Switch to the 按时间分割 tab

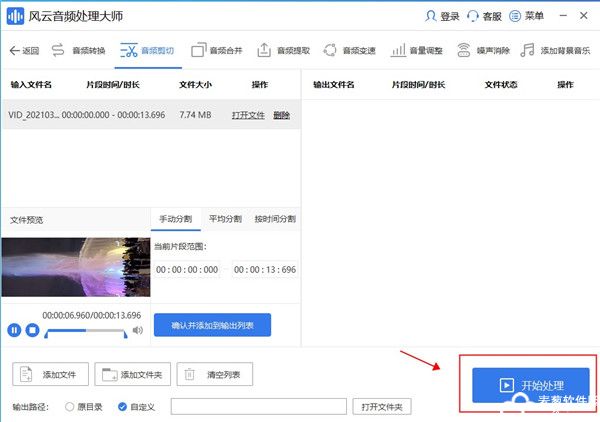click(x=275, y=219)
